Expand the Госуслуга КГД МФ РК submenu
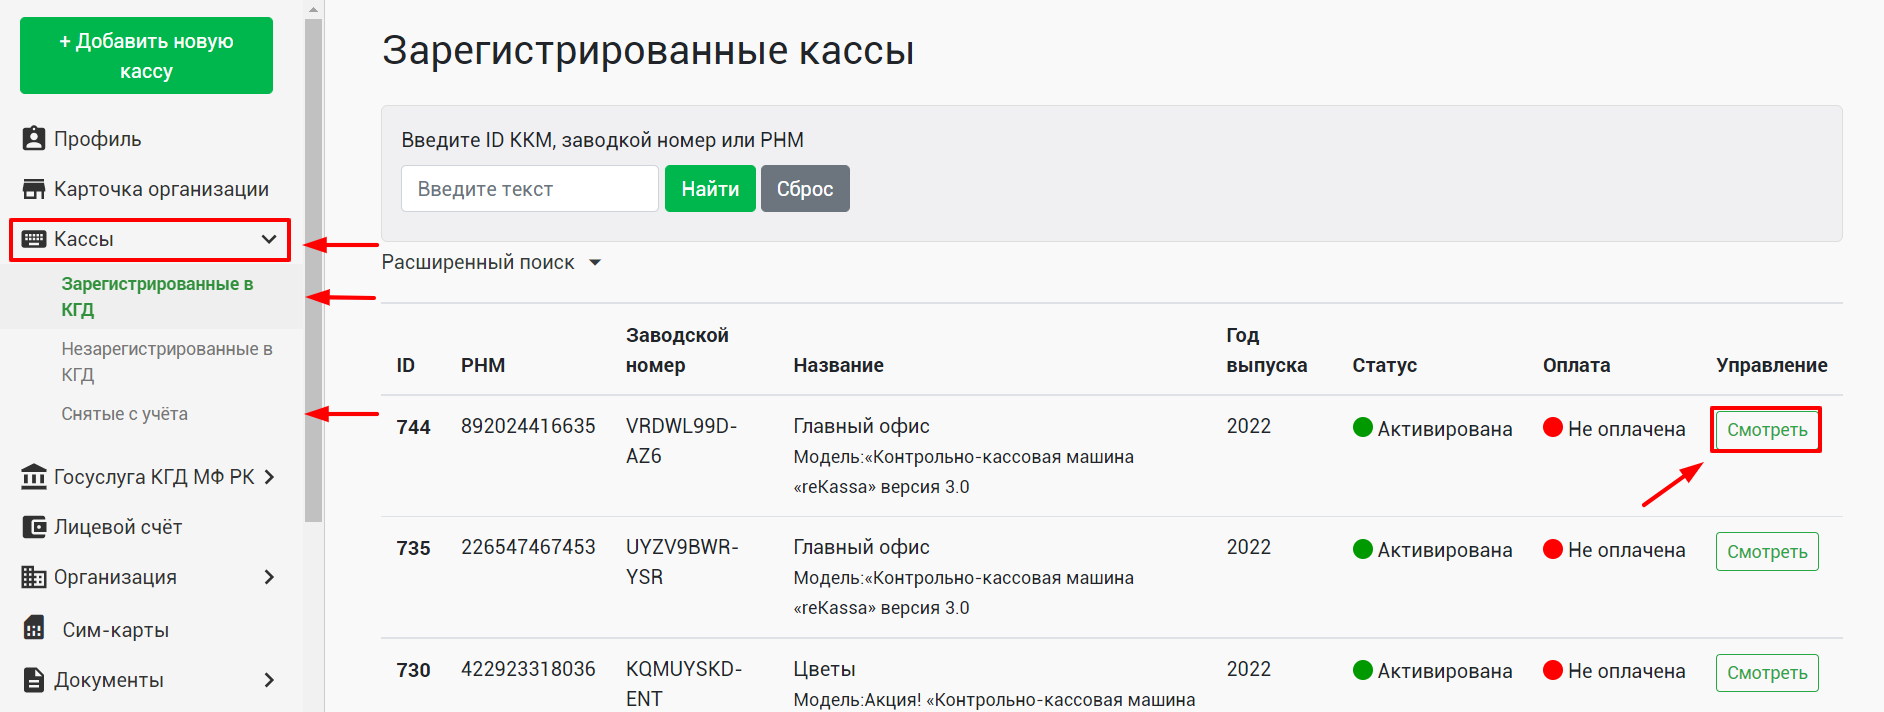Screen dimensions: 1884x712 [x=269, y=477]
